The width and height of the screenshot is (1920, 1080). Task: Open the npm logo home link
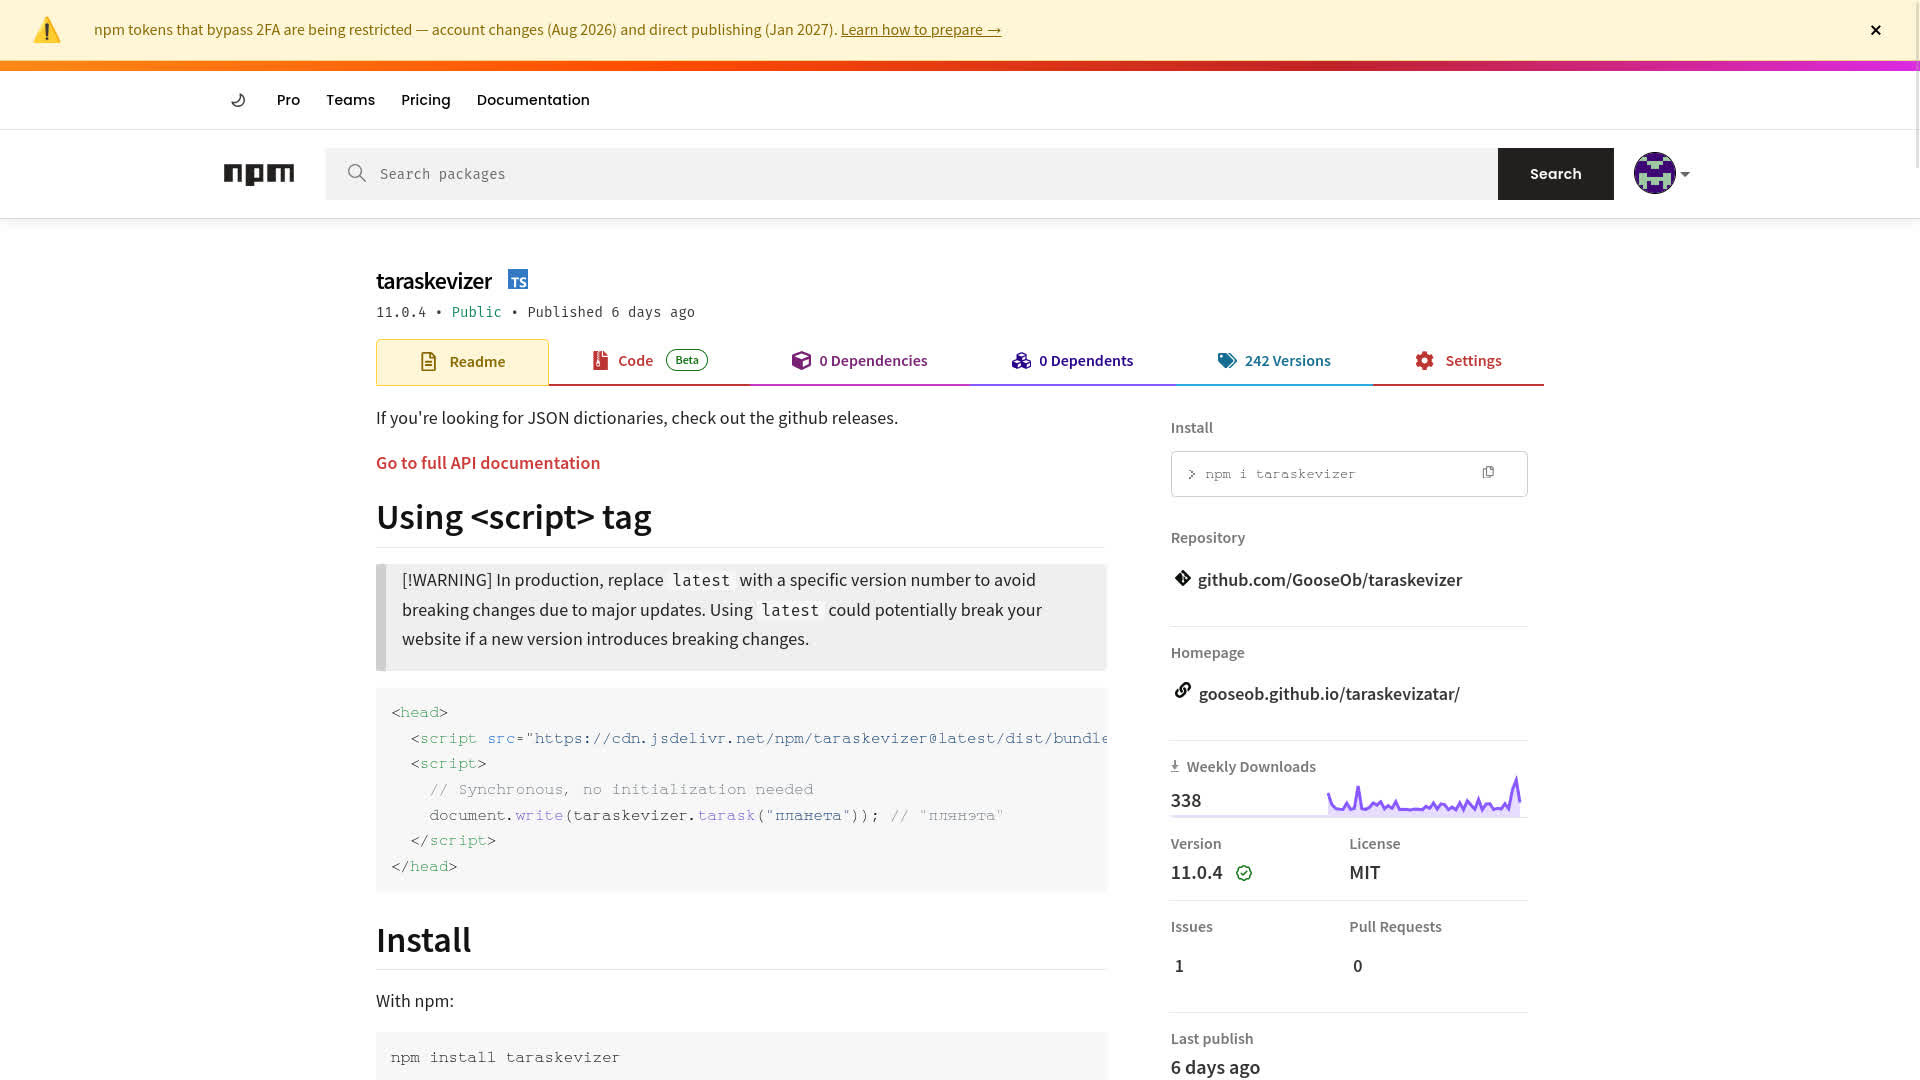pos(259,174)
